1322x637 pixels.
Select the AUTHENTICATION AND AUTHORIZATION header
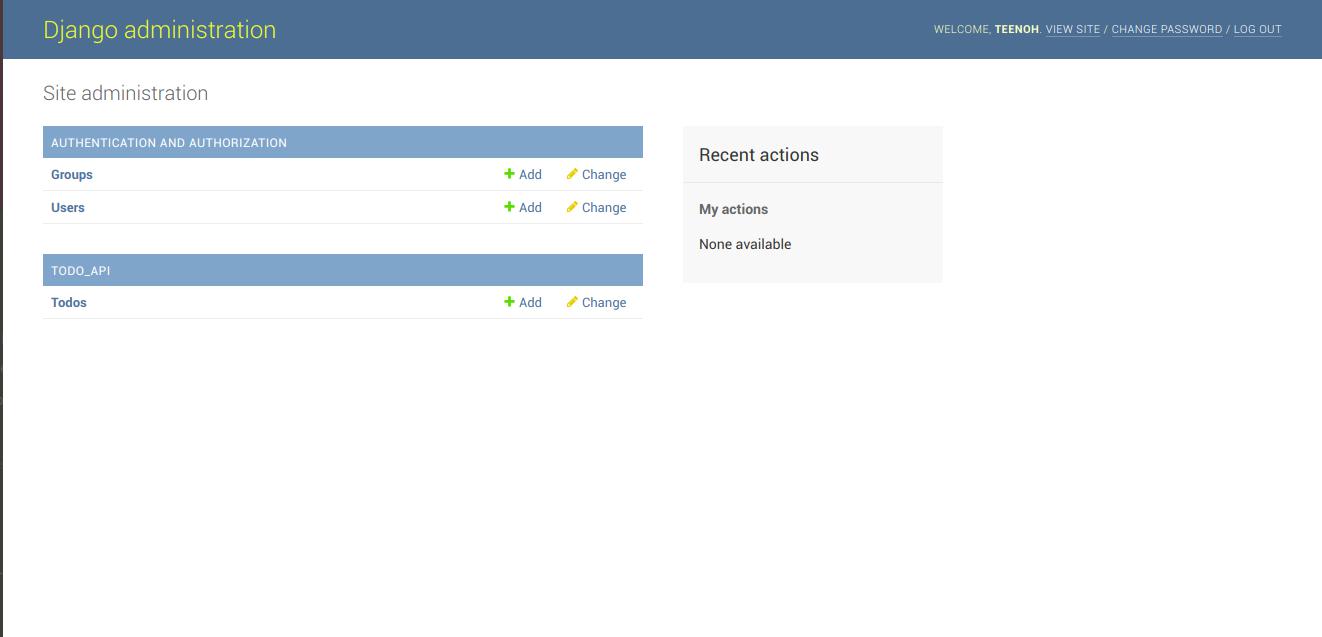168,142
